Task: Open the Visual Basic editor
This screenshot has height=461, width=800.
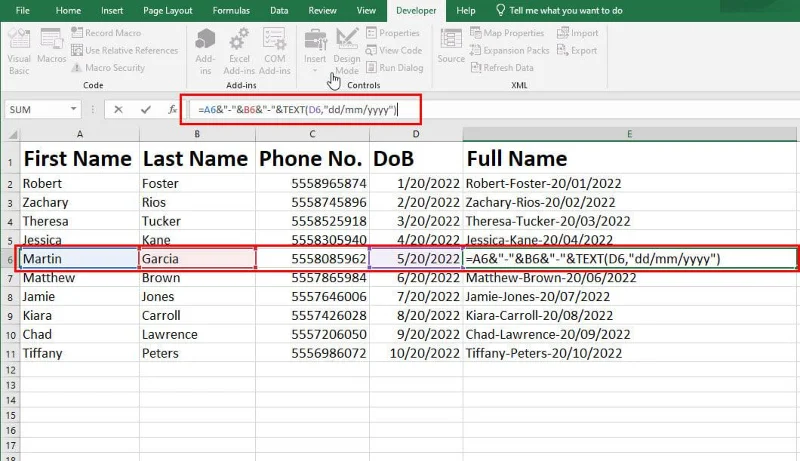Action: (19, 50)
